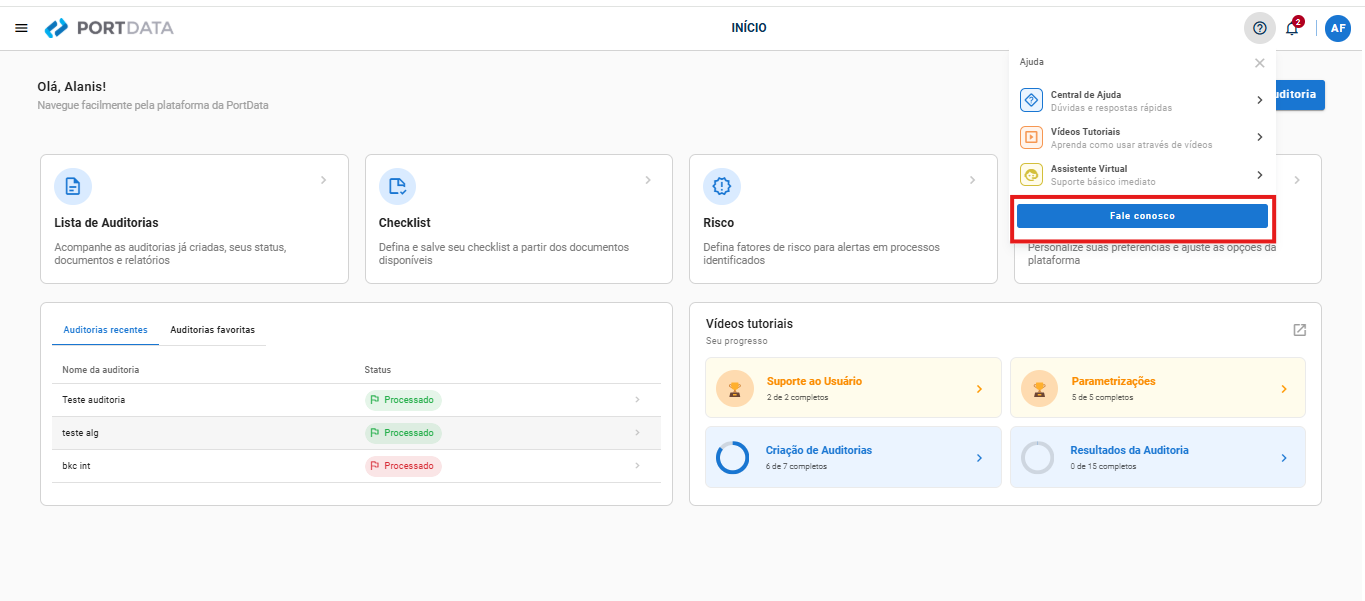Open the Risco card title
This screenshot has width=1365, height=601.
tap(719, 223)
